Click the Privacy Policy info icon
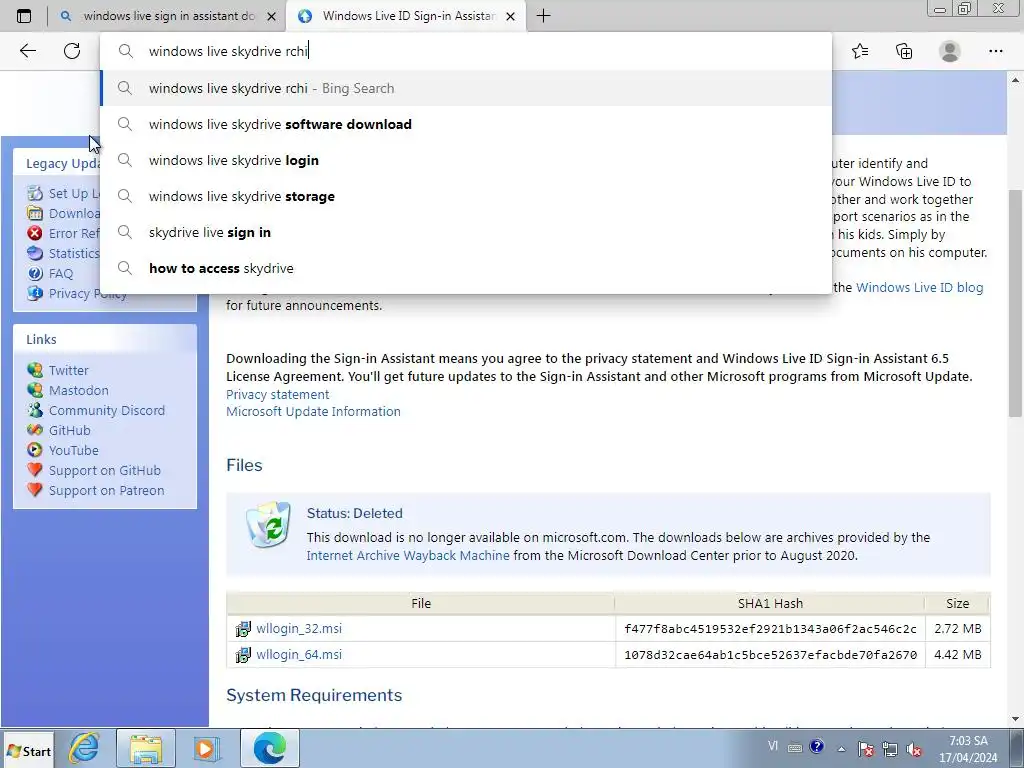 pyautogui.click(x=35, y=293)
